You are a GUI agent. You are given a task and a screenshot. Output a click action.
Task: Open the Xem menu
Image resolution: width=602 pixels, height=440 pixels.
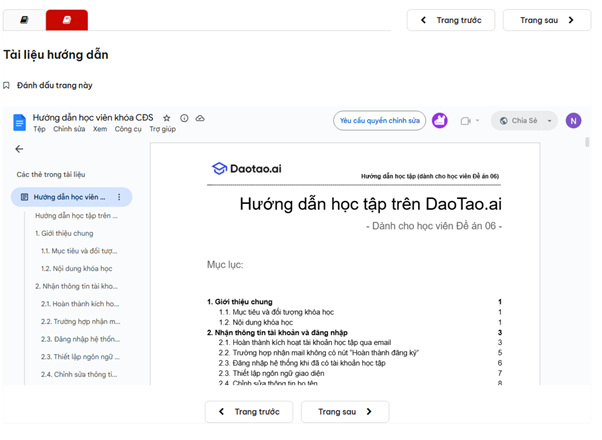[100, 129]
